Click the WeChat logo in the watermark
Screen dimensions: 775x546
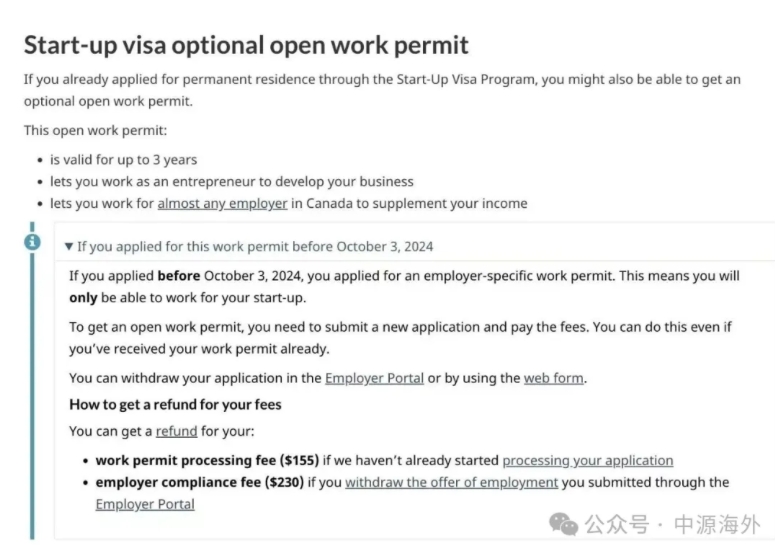click(564, 524)
